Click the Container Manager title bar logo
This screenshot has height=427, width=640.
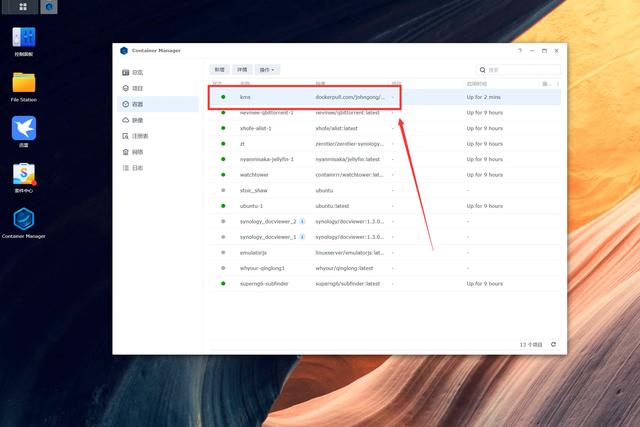coord(124,51)
